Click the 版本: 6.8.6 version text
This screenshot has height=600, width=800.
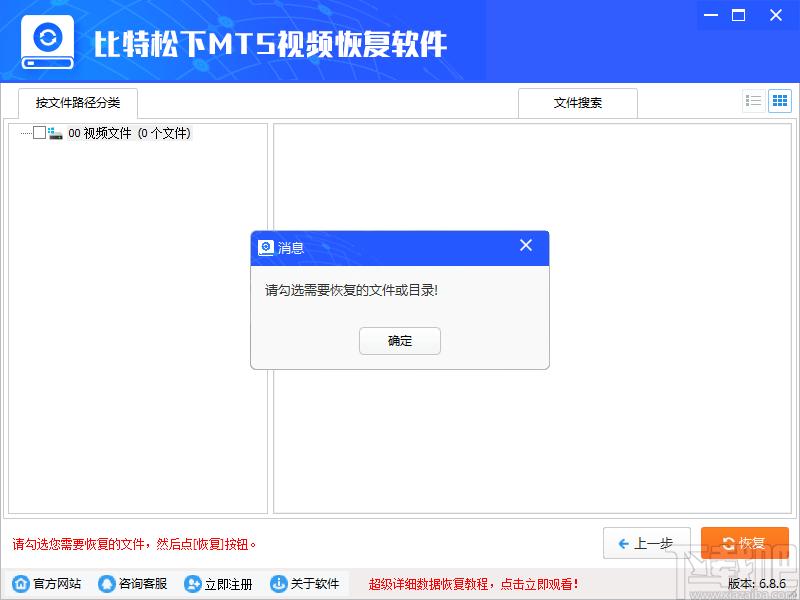(757, 584)
